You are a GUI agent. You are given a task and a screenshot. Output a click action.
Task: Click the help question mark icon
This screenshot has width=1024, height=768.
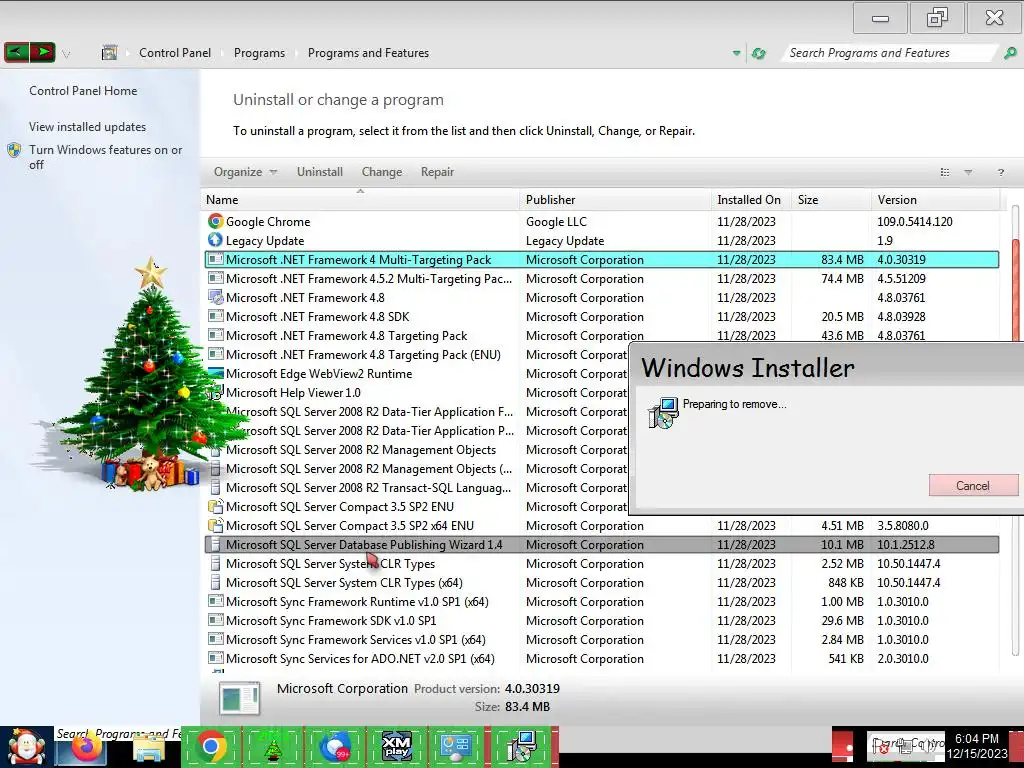(1000, 172)
